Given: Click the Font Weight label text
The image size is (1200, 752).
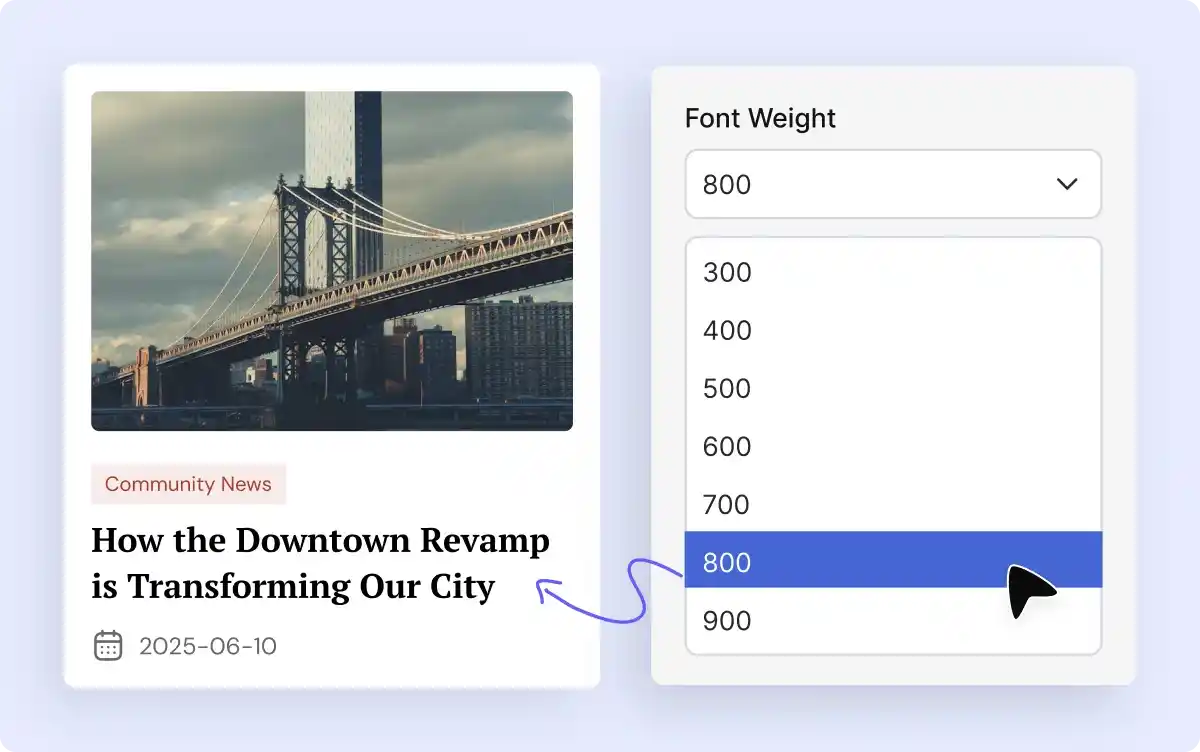Looking at the screenshot, I should pos(760,118).
